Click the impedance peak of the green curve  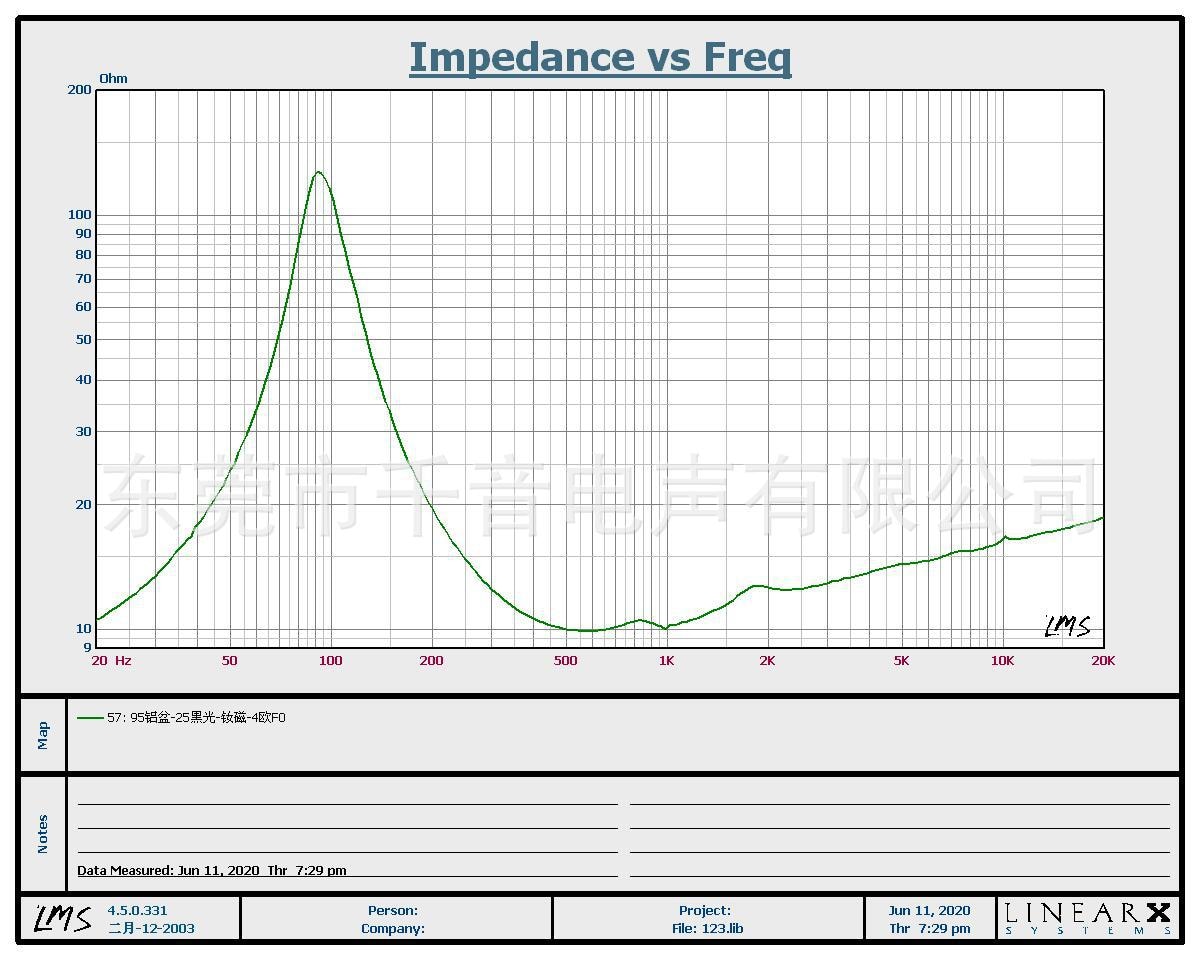click(318, 172)
